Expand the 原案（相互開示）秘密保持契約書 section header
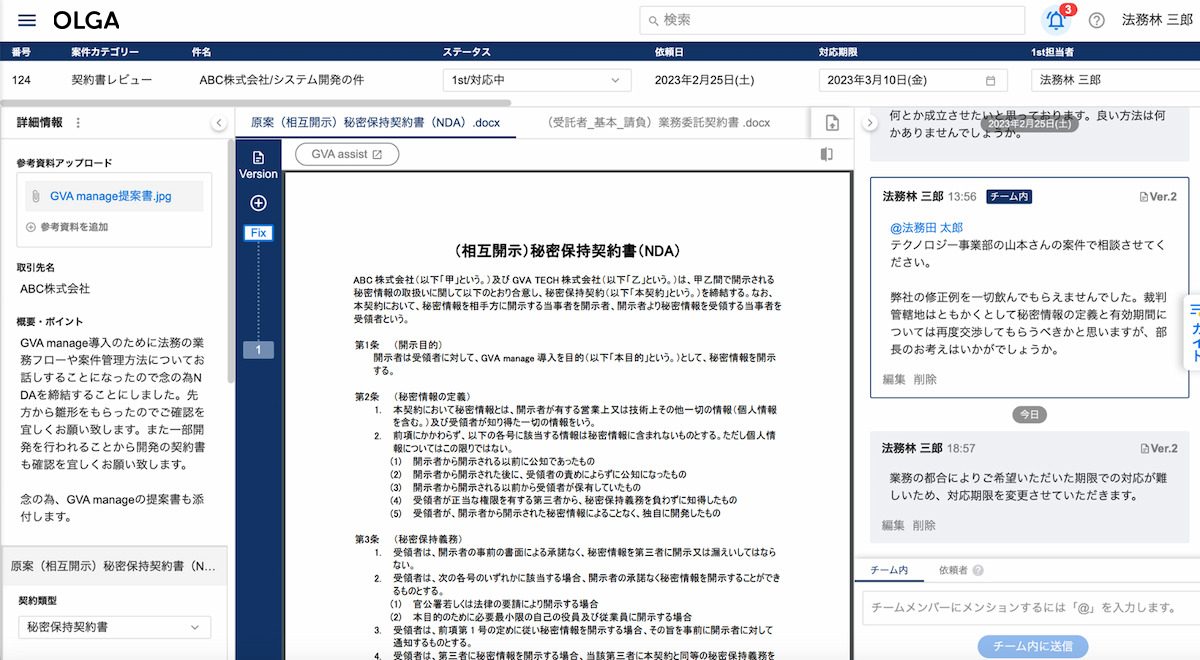1200x660 pixels. point(114,565)
